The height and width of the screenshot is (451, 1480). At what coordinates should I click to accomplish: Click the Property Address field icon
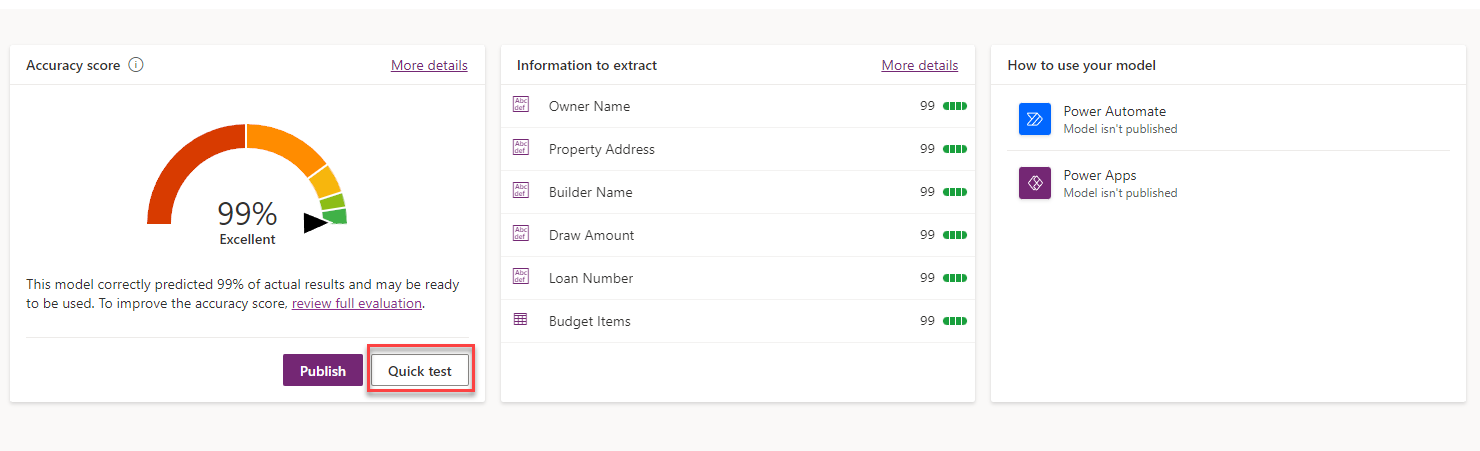[x=520, y=148]
